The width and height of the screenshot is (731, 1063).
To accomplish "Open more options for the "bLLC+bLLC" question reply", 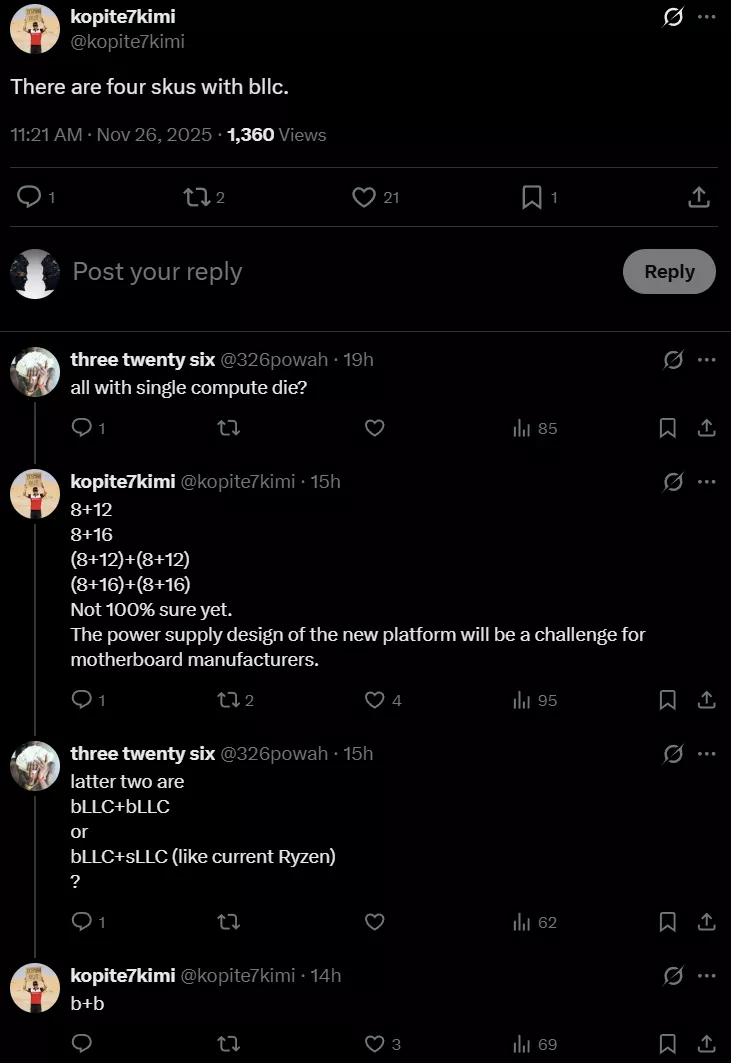I will 707,754.
